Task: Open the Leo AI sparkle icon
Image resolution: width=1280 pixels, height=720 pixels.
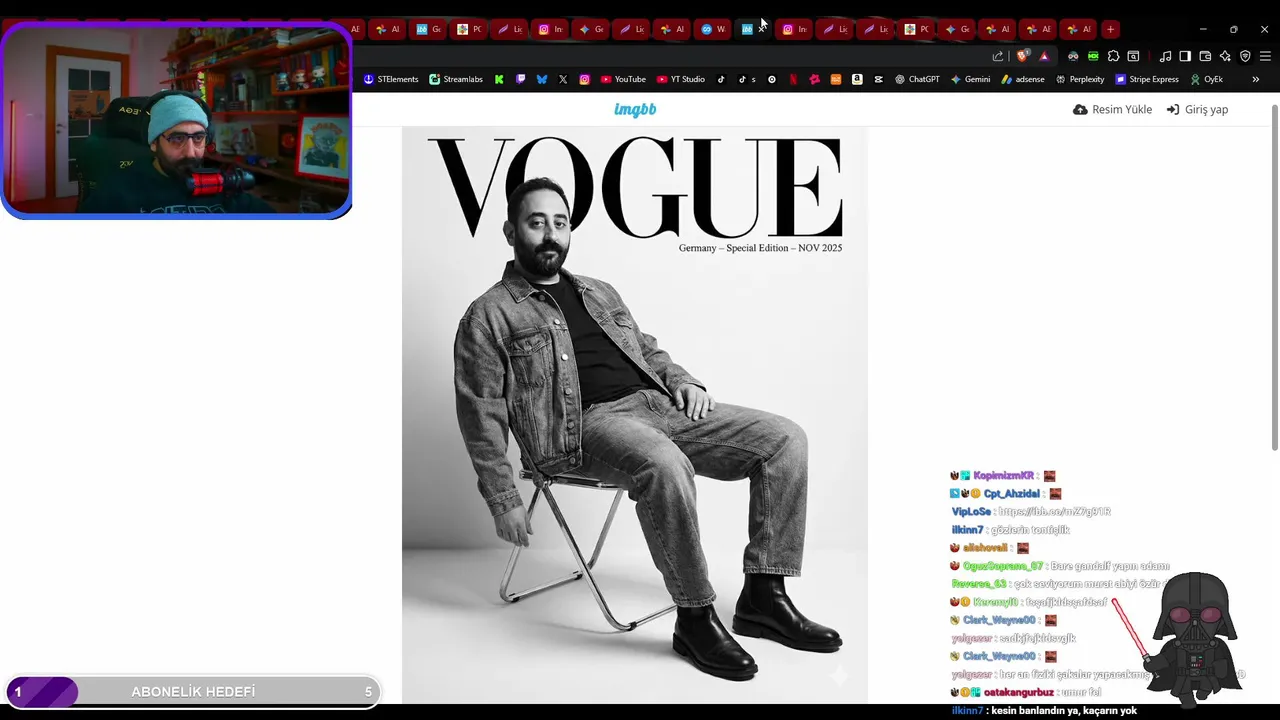Action: pos(1225,56)
